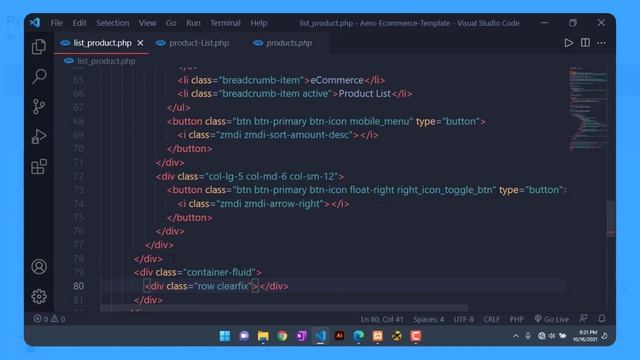Switch to Visual Studio Code taskbar icon
The height and width of the screenshot is (360, 640).
(x=320, y=336)
